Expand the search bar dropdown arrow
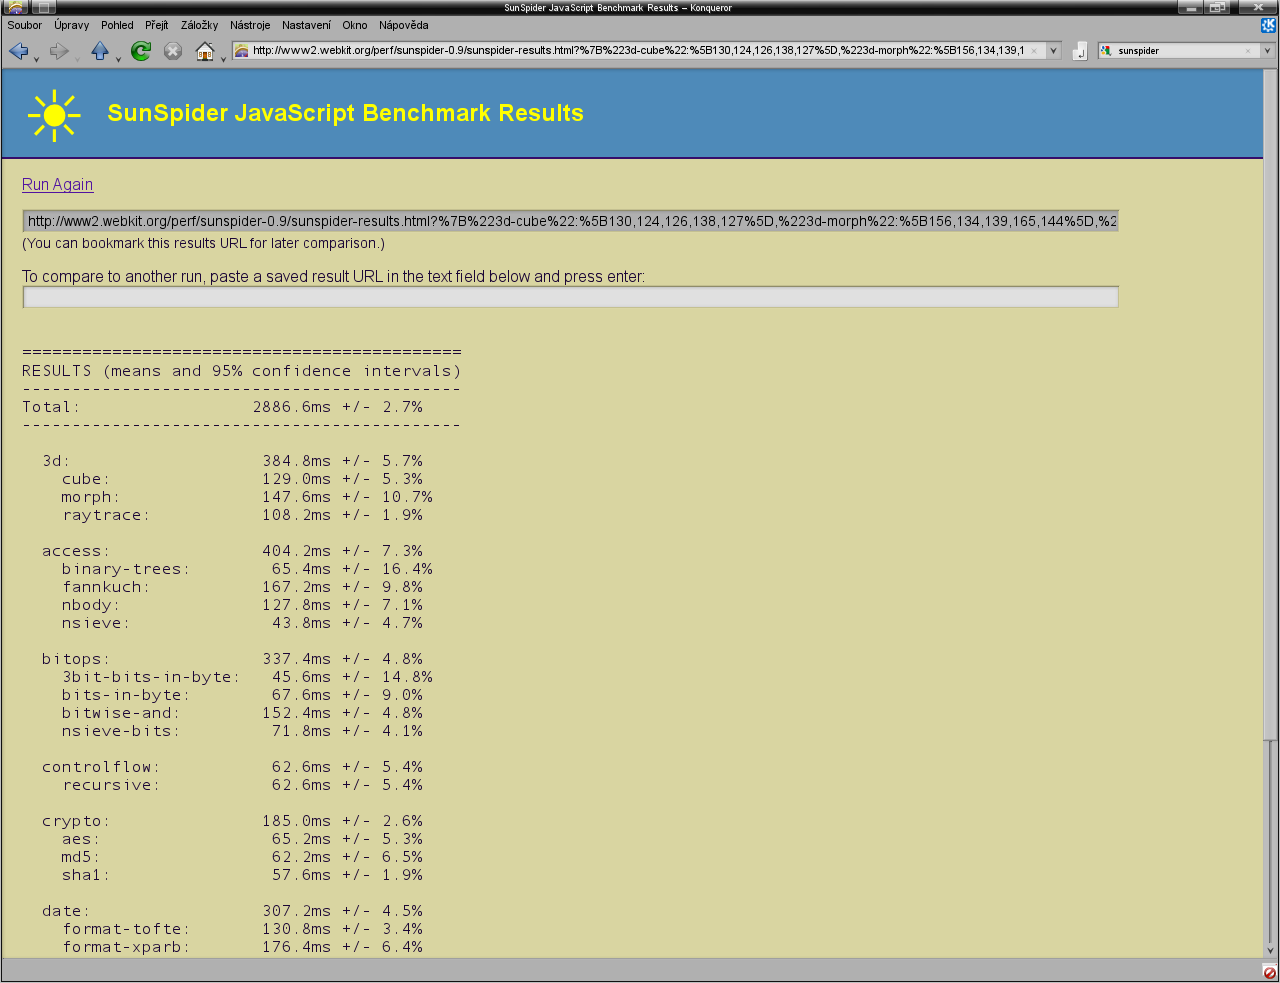This screenshot has height=983, width=1280. [x=1267, y=50]
